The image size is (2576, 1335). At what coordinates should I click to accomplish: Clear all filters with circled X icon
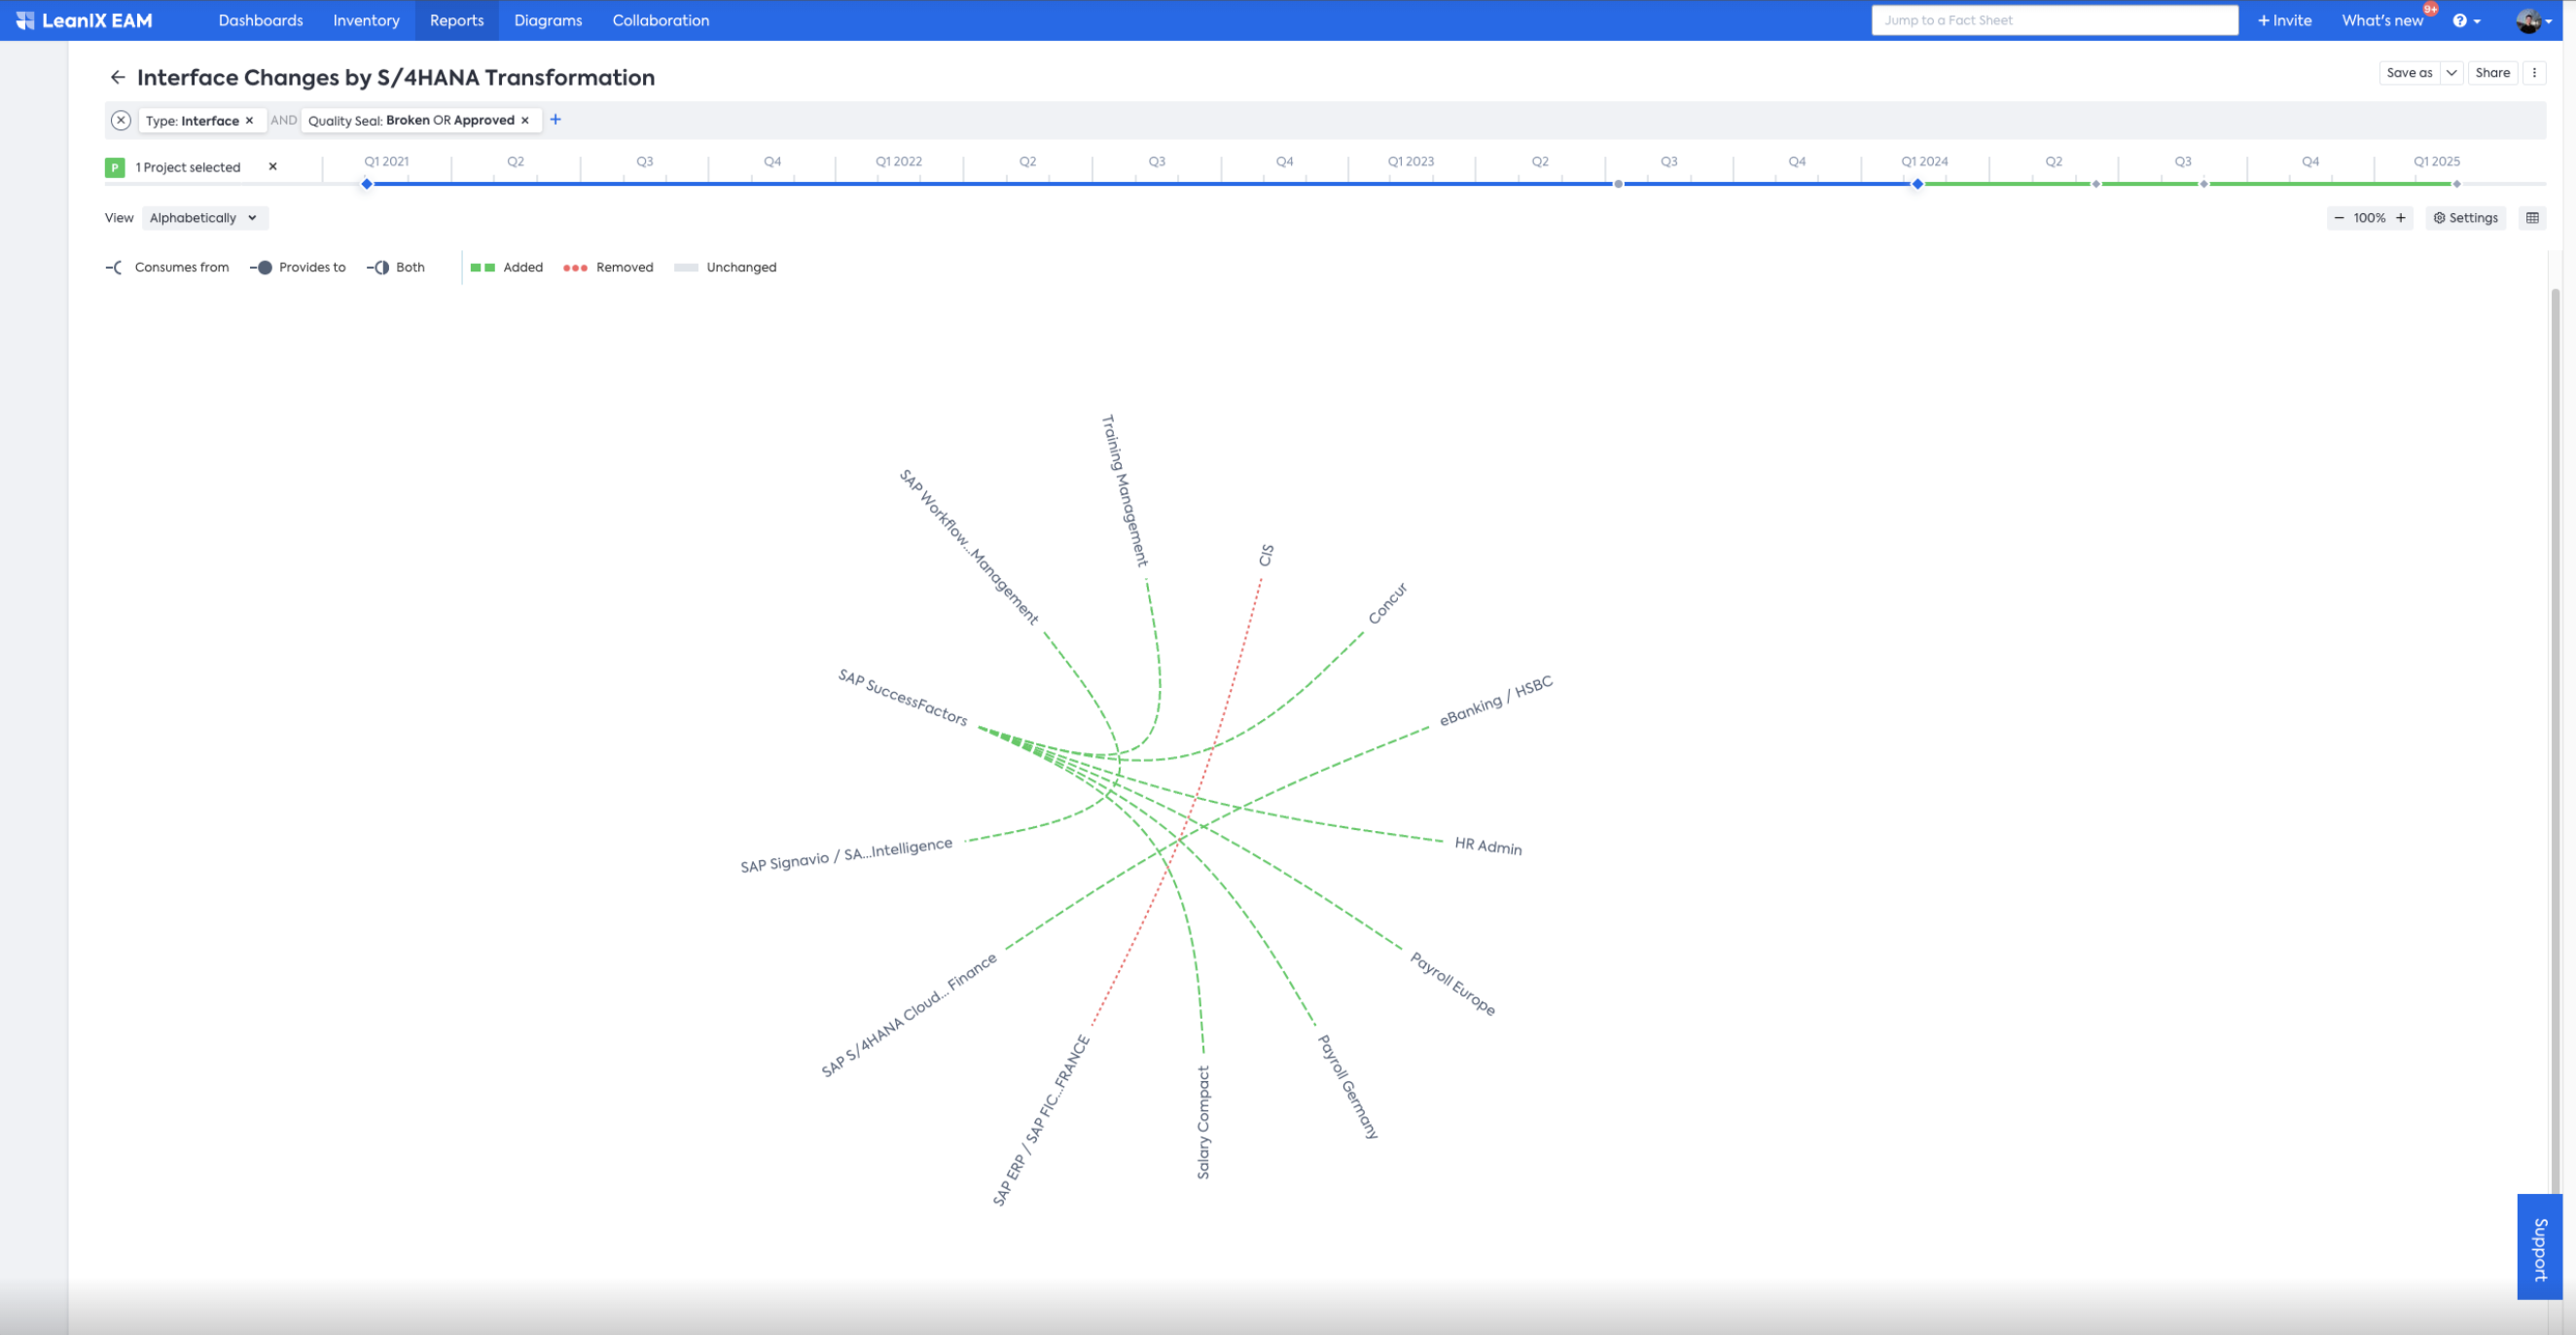pos(121,120)
